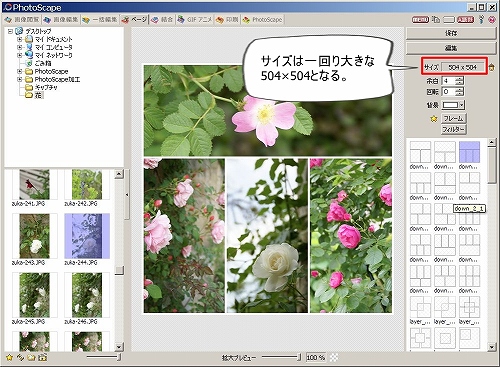Open the 背景 background color dropdown arrow
Image resolution: width=500 pixels, height=367 pixels.
(461, 105)
